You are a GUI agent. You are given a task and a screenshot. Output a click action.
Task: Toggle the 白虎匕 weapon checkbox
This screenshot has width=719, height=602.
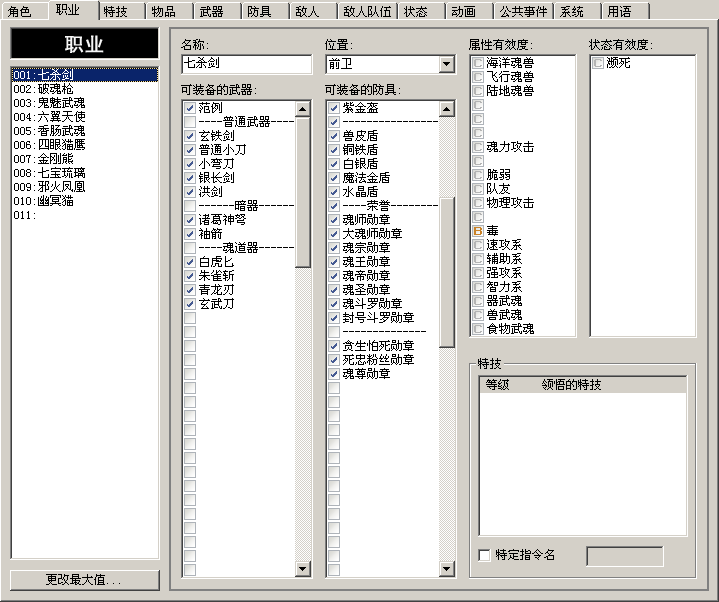(x=190, y=262)
